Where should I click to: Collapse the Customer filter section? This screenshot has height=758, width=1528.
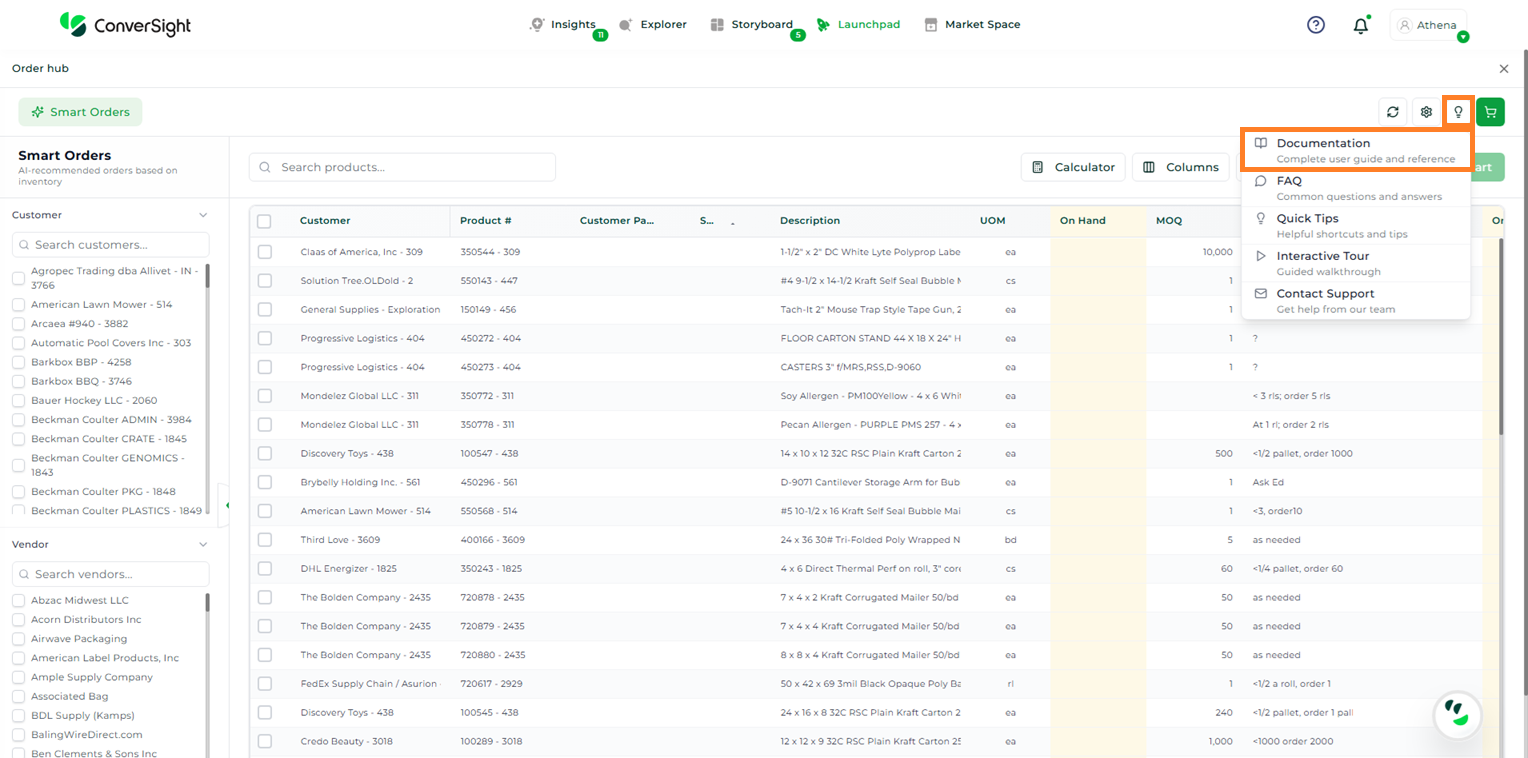[203, 215]
